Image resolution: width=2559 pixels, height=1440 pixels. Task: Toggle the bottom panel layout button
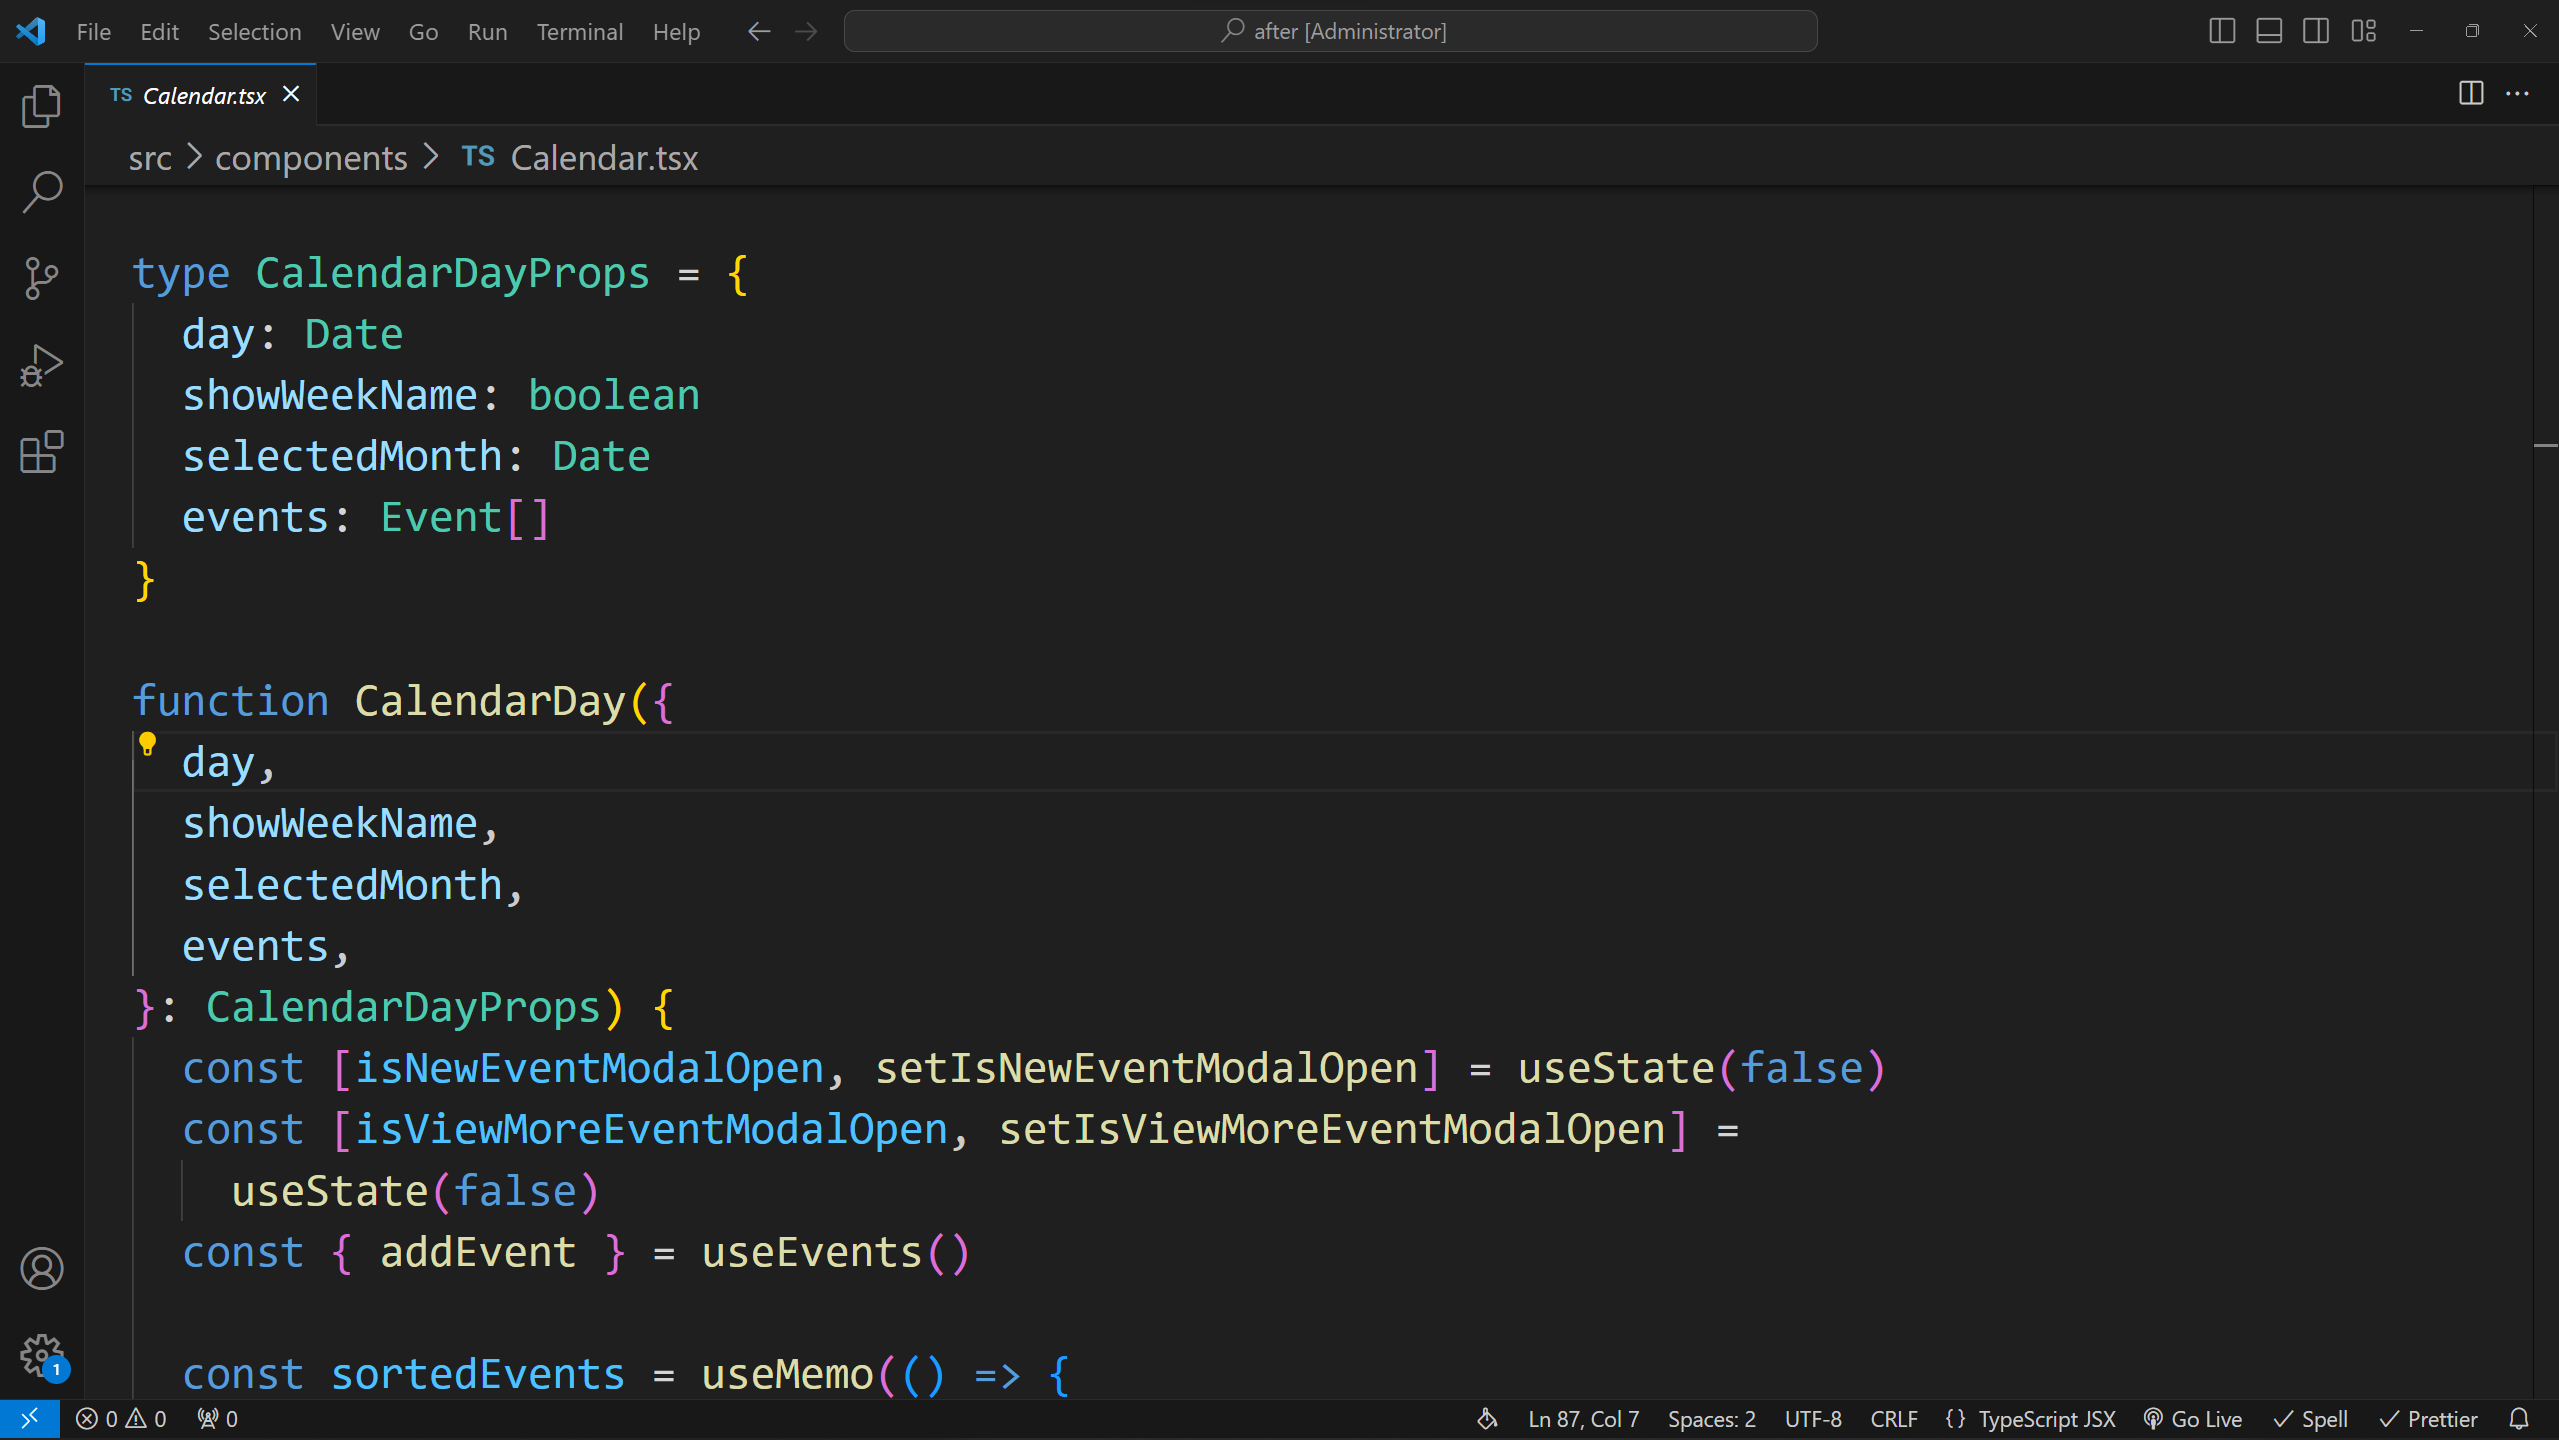(x=2268, y=31)
